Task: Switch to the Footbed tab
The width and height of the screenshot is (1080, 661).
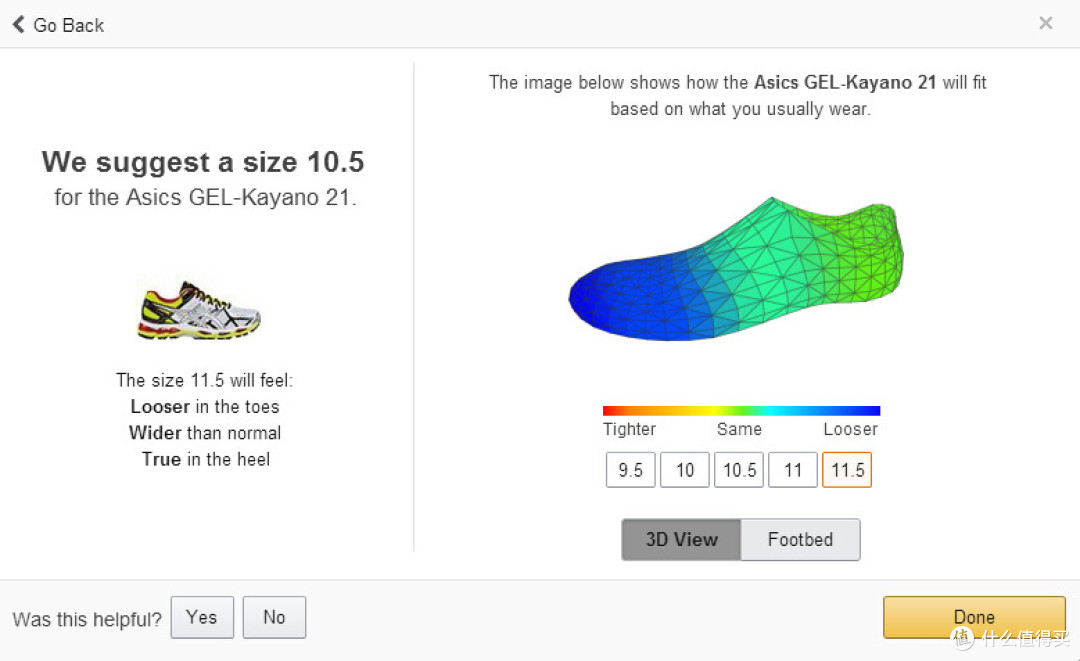Action: pos(800,540)
